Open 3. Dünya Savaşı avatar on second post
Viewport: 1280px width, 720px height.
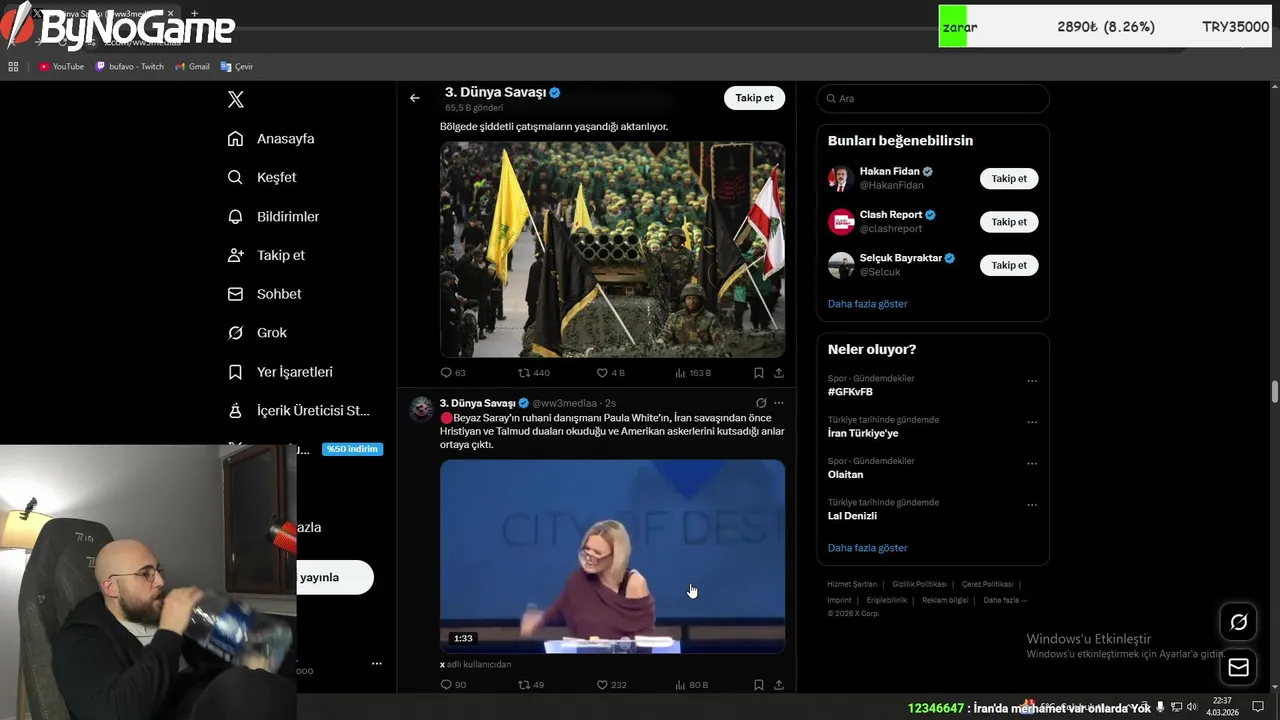[x=421, y=408]
